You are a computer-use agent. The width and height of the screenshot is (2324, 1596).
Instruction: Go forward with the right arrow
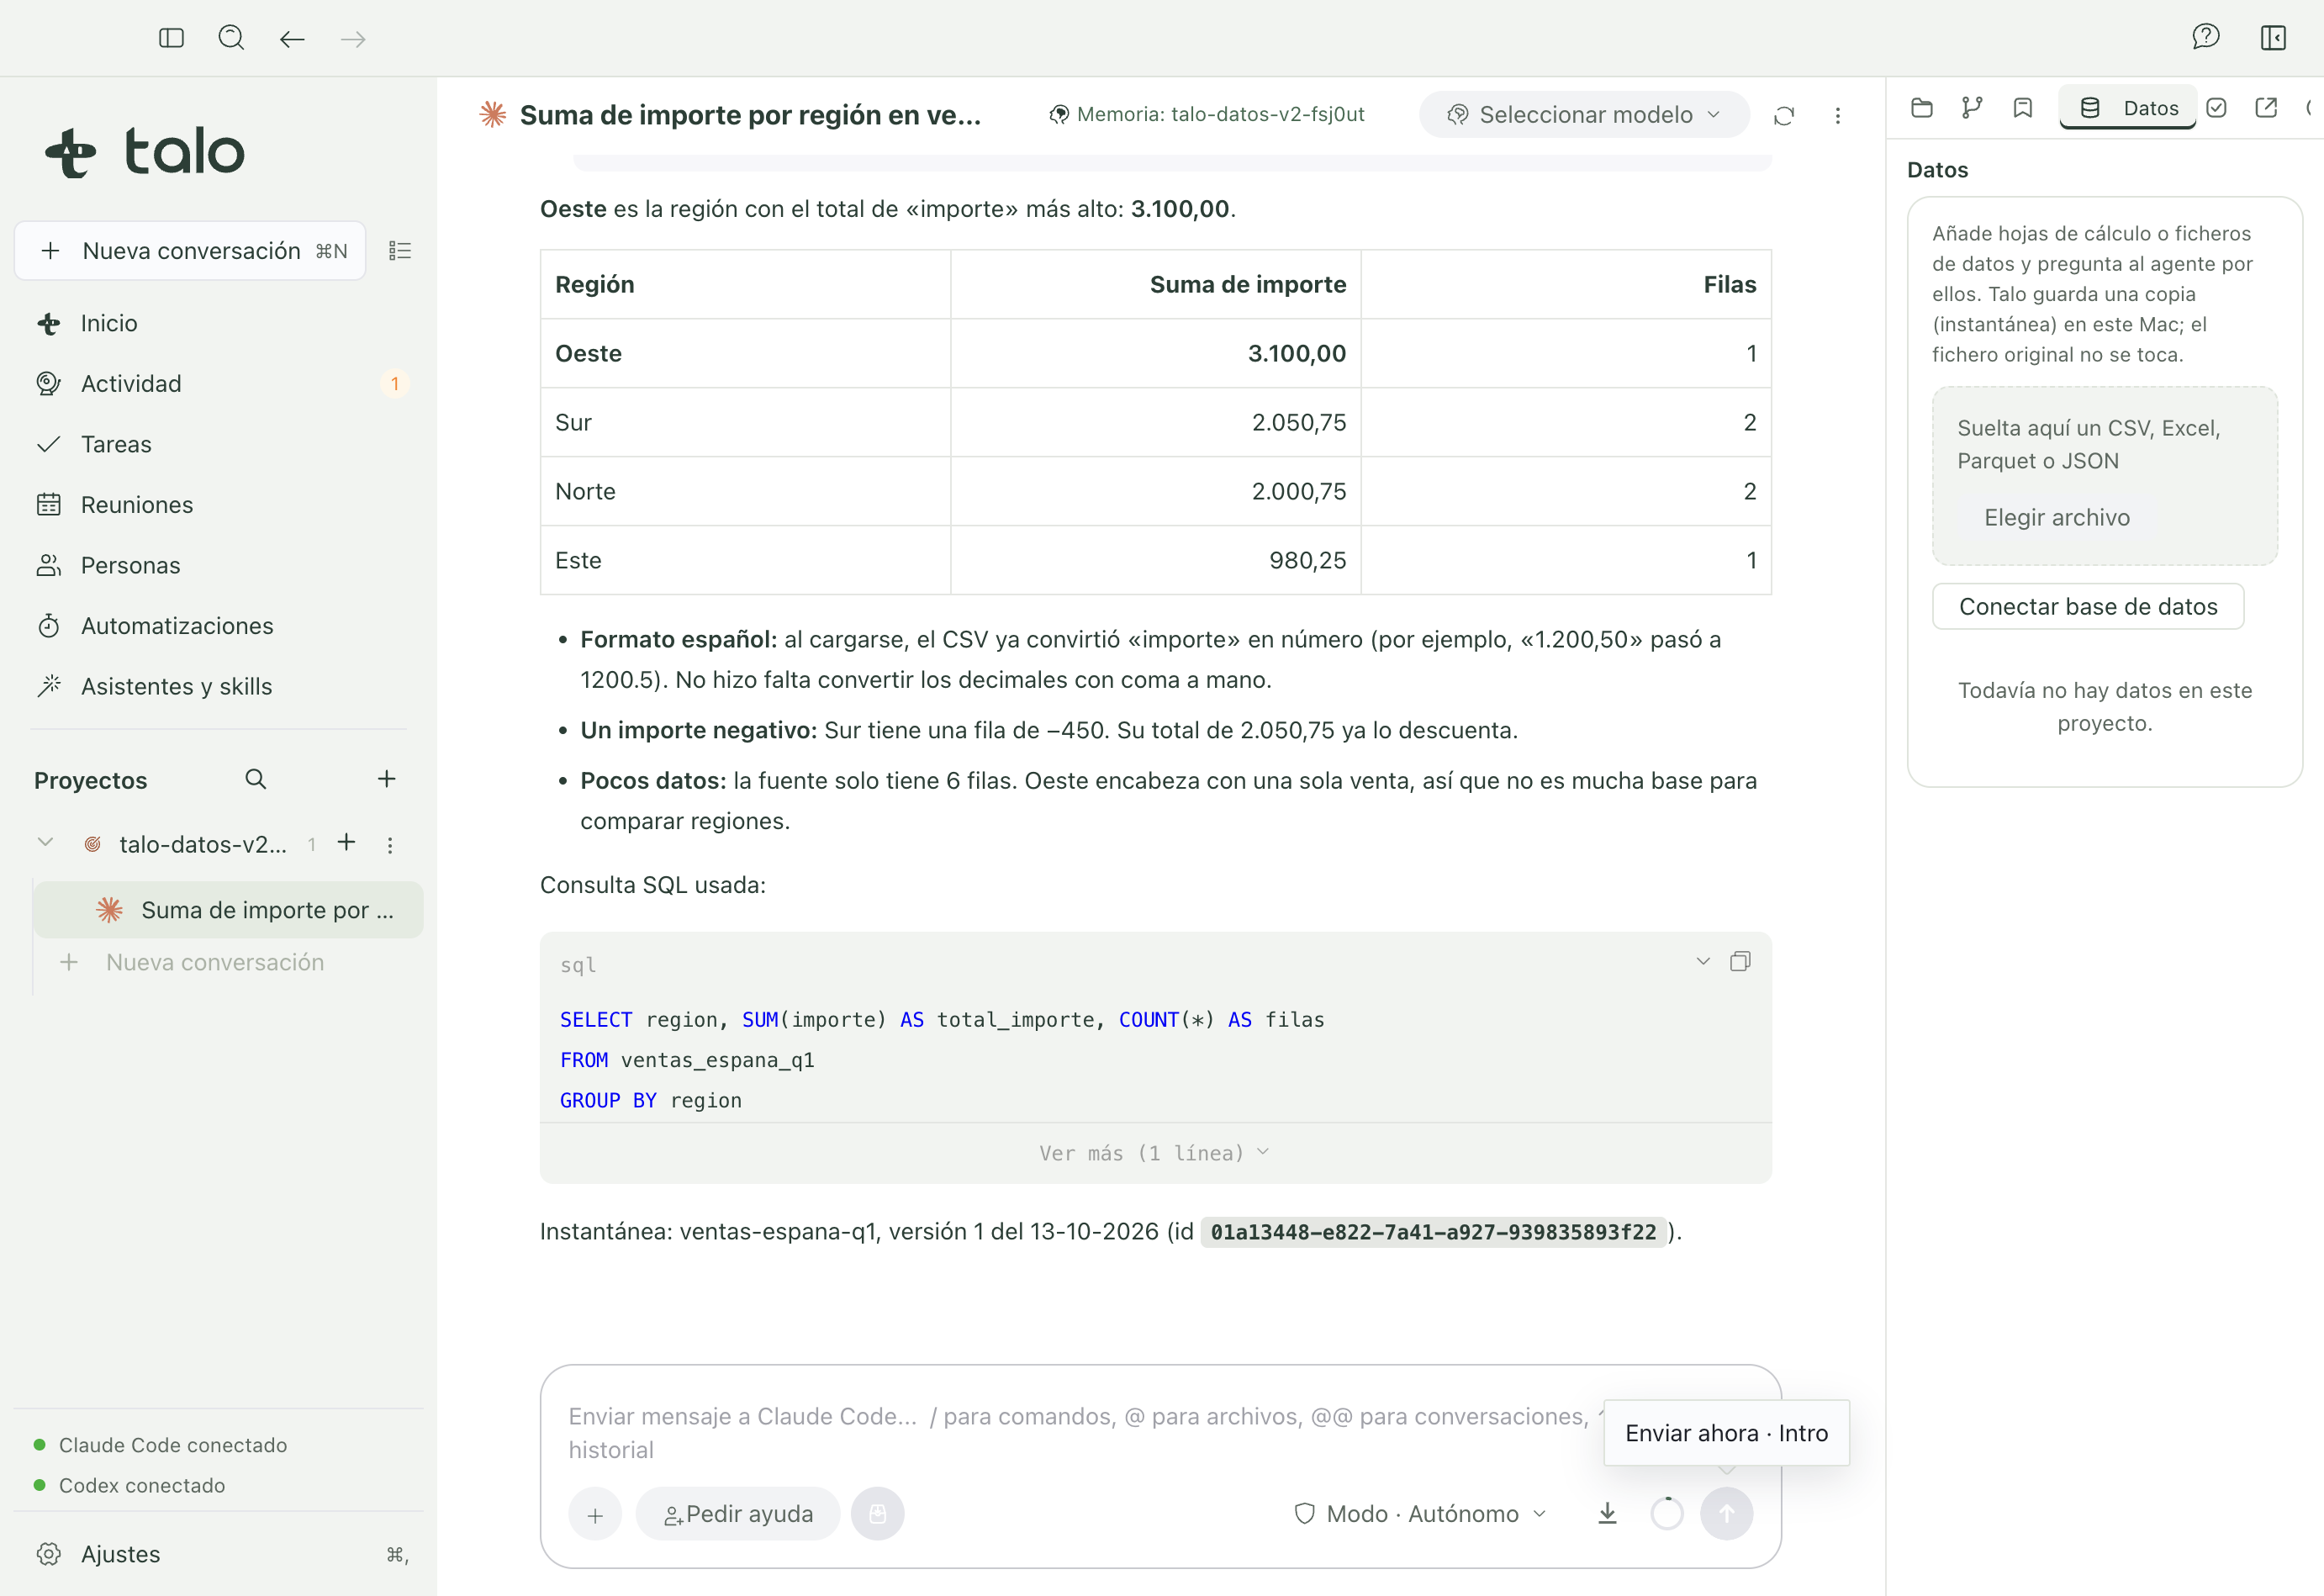[353, 39]
